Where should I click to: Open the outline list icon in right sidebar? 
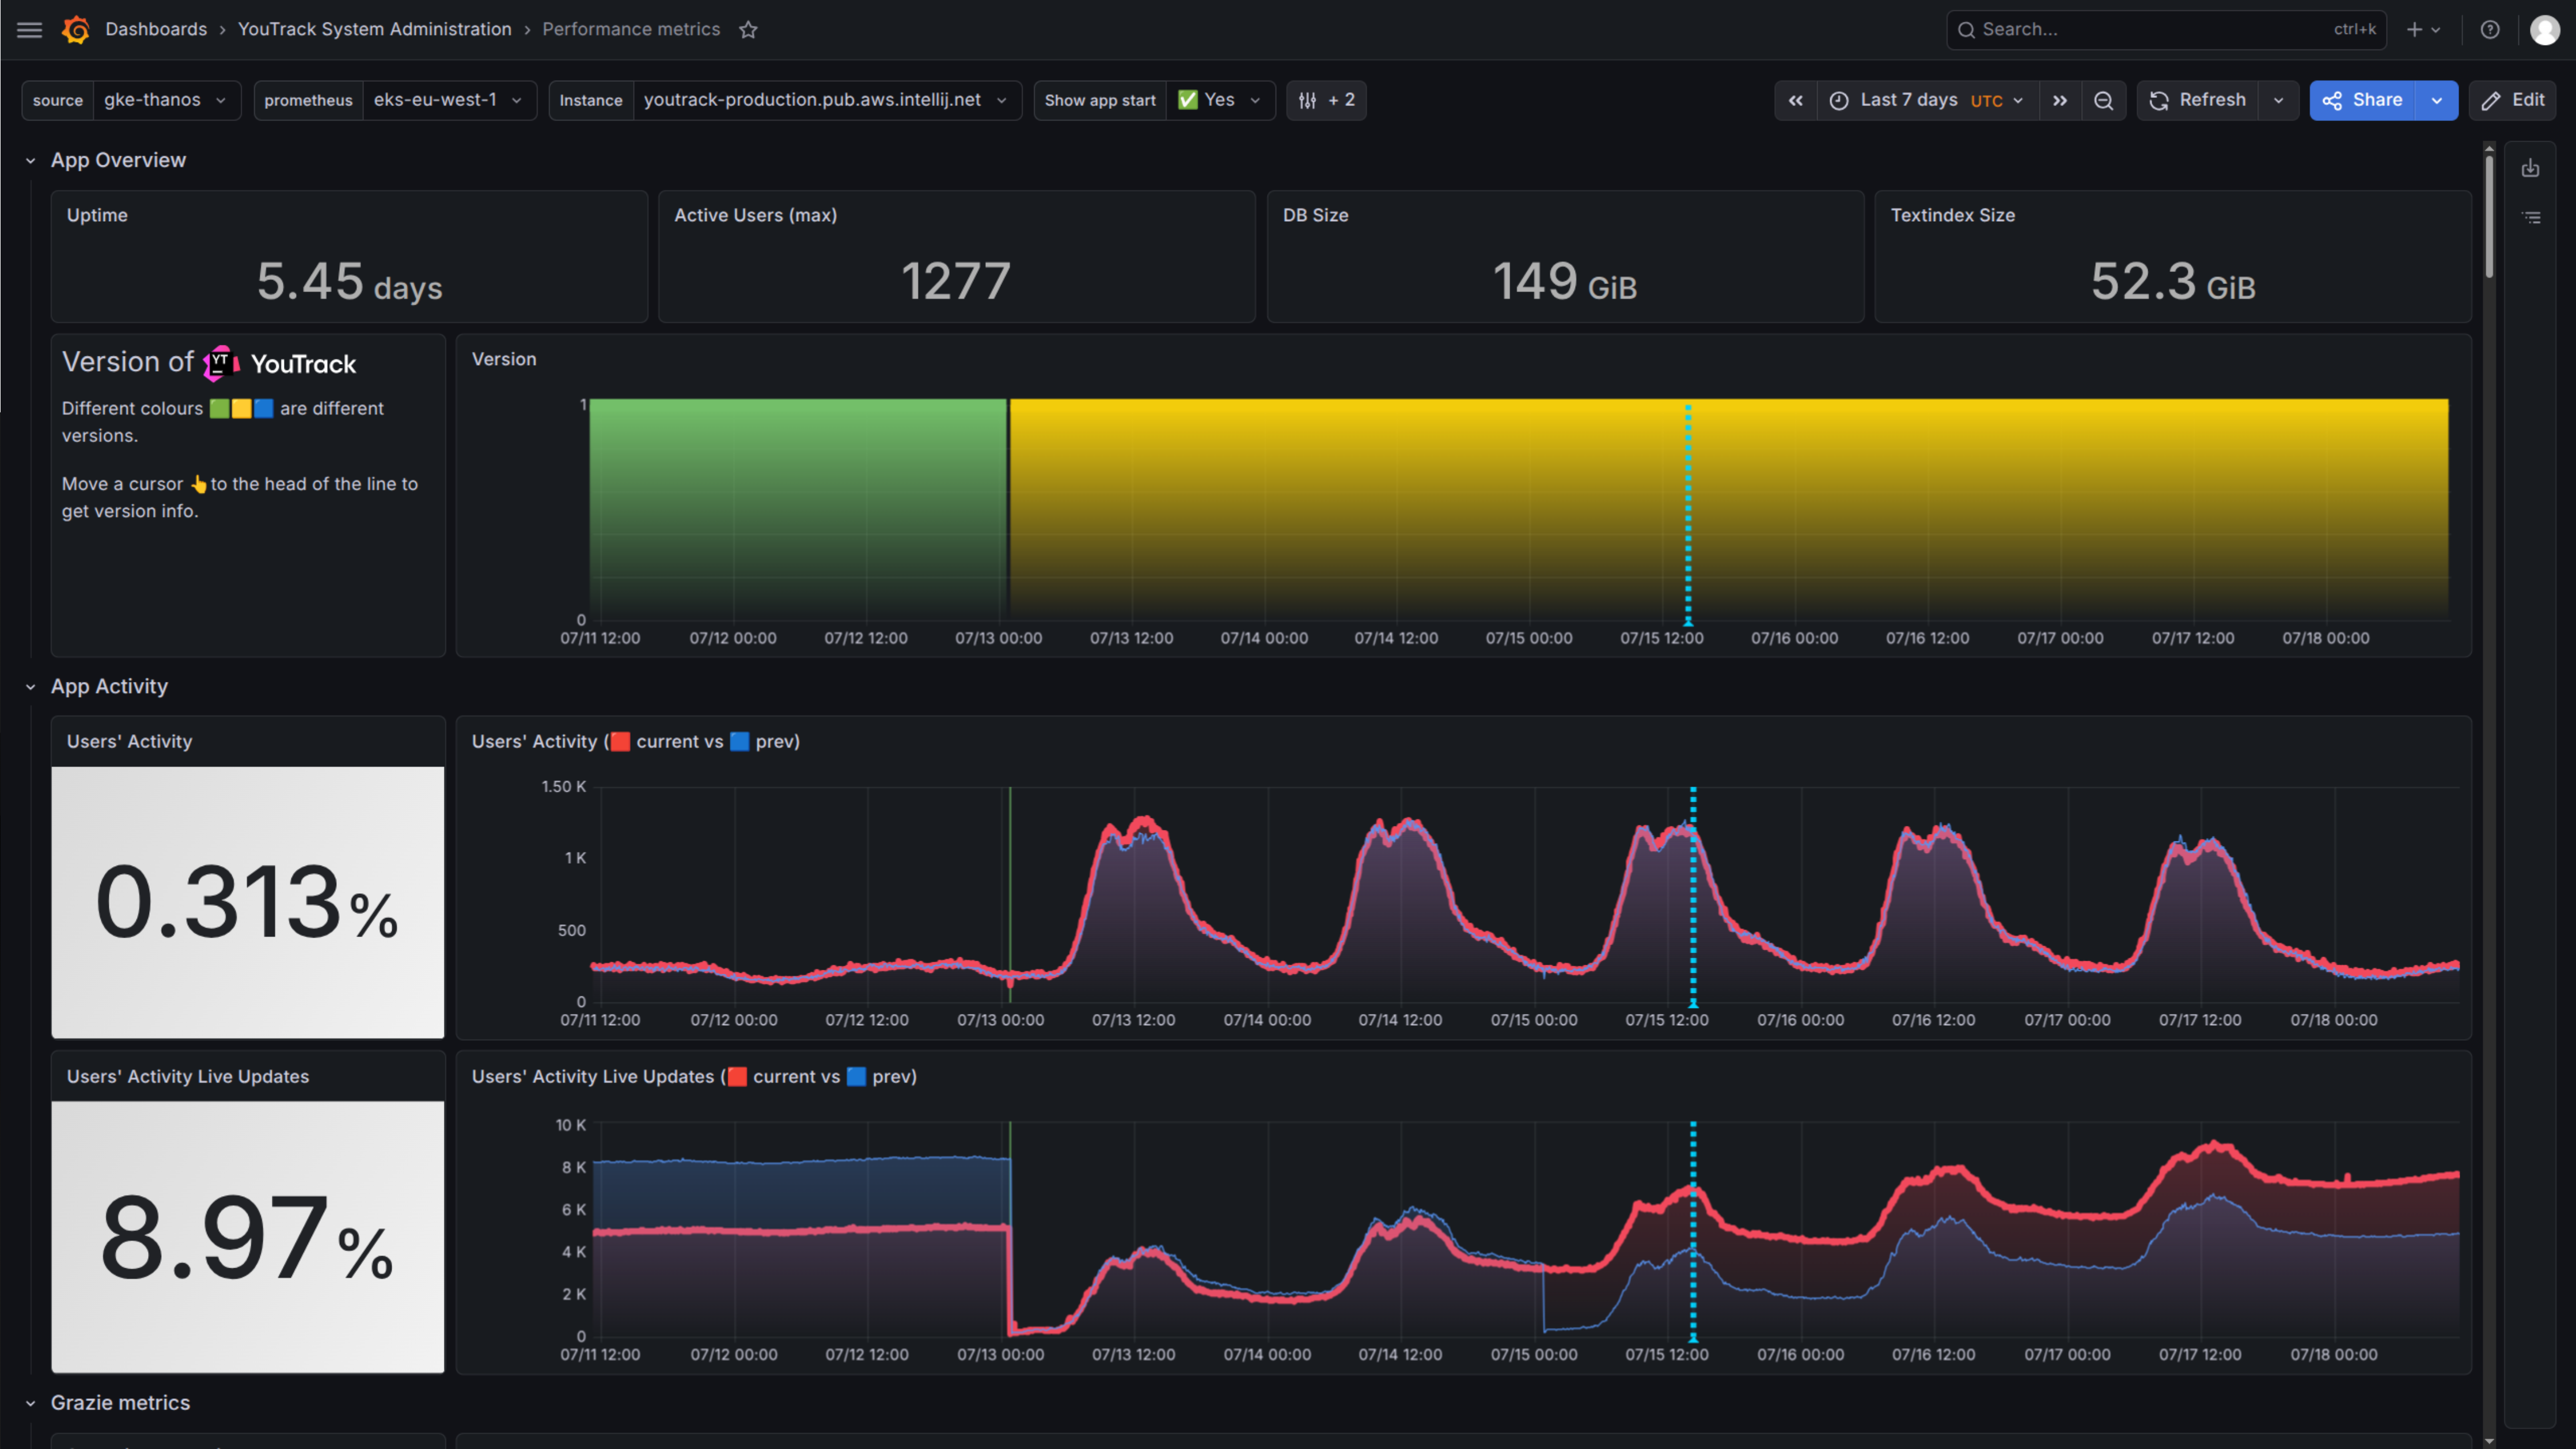[2530, 217]
